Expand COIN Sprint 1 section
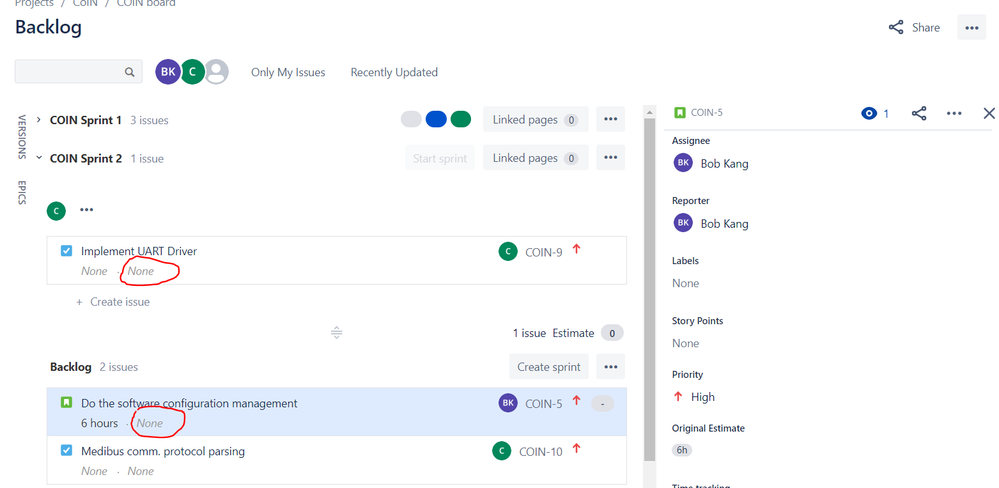 point(39,120)
